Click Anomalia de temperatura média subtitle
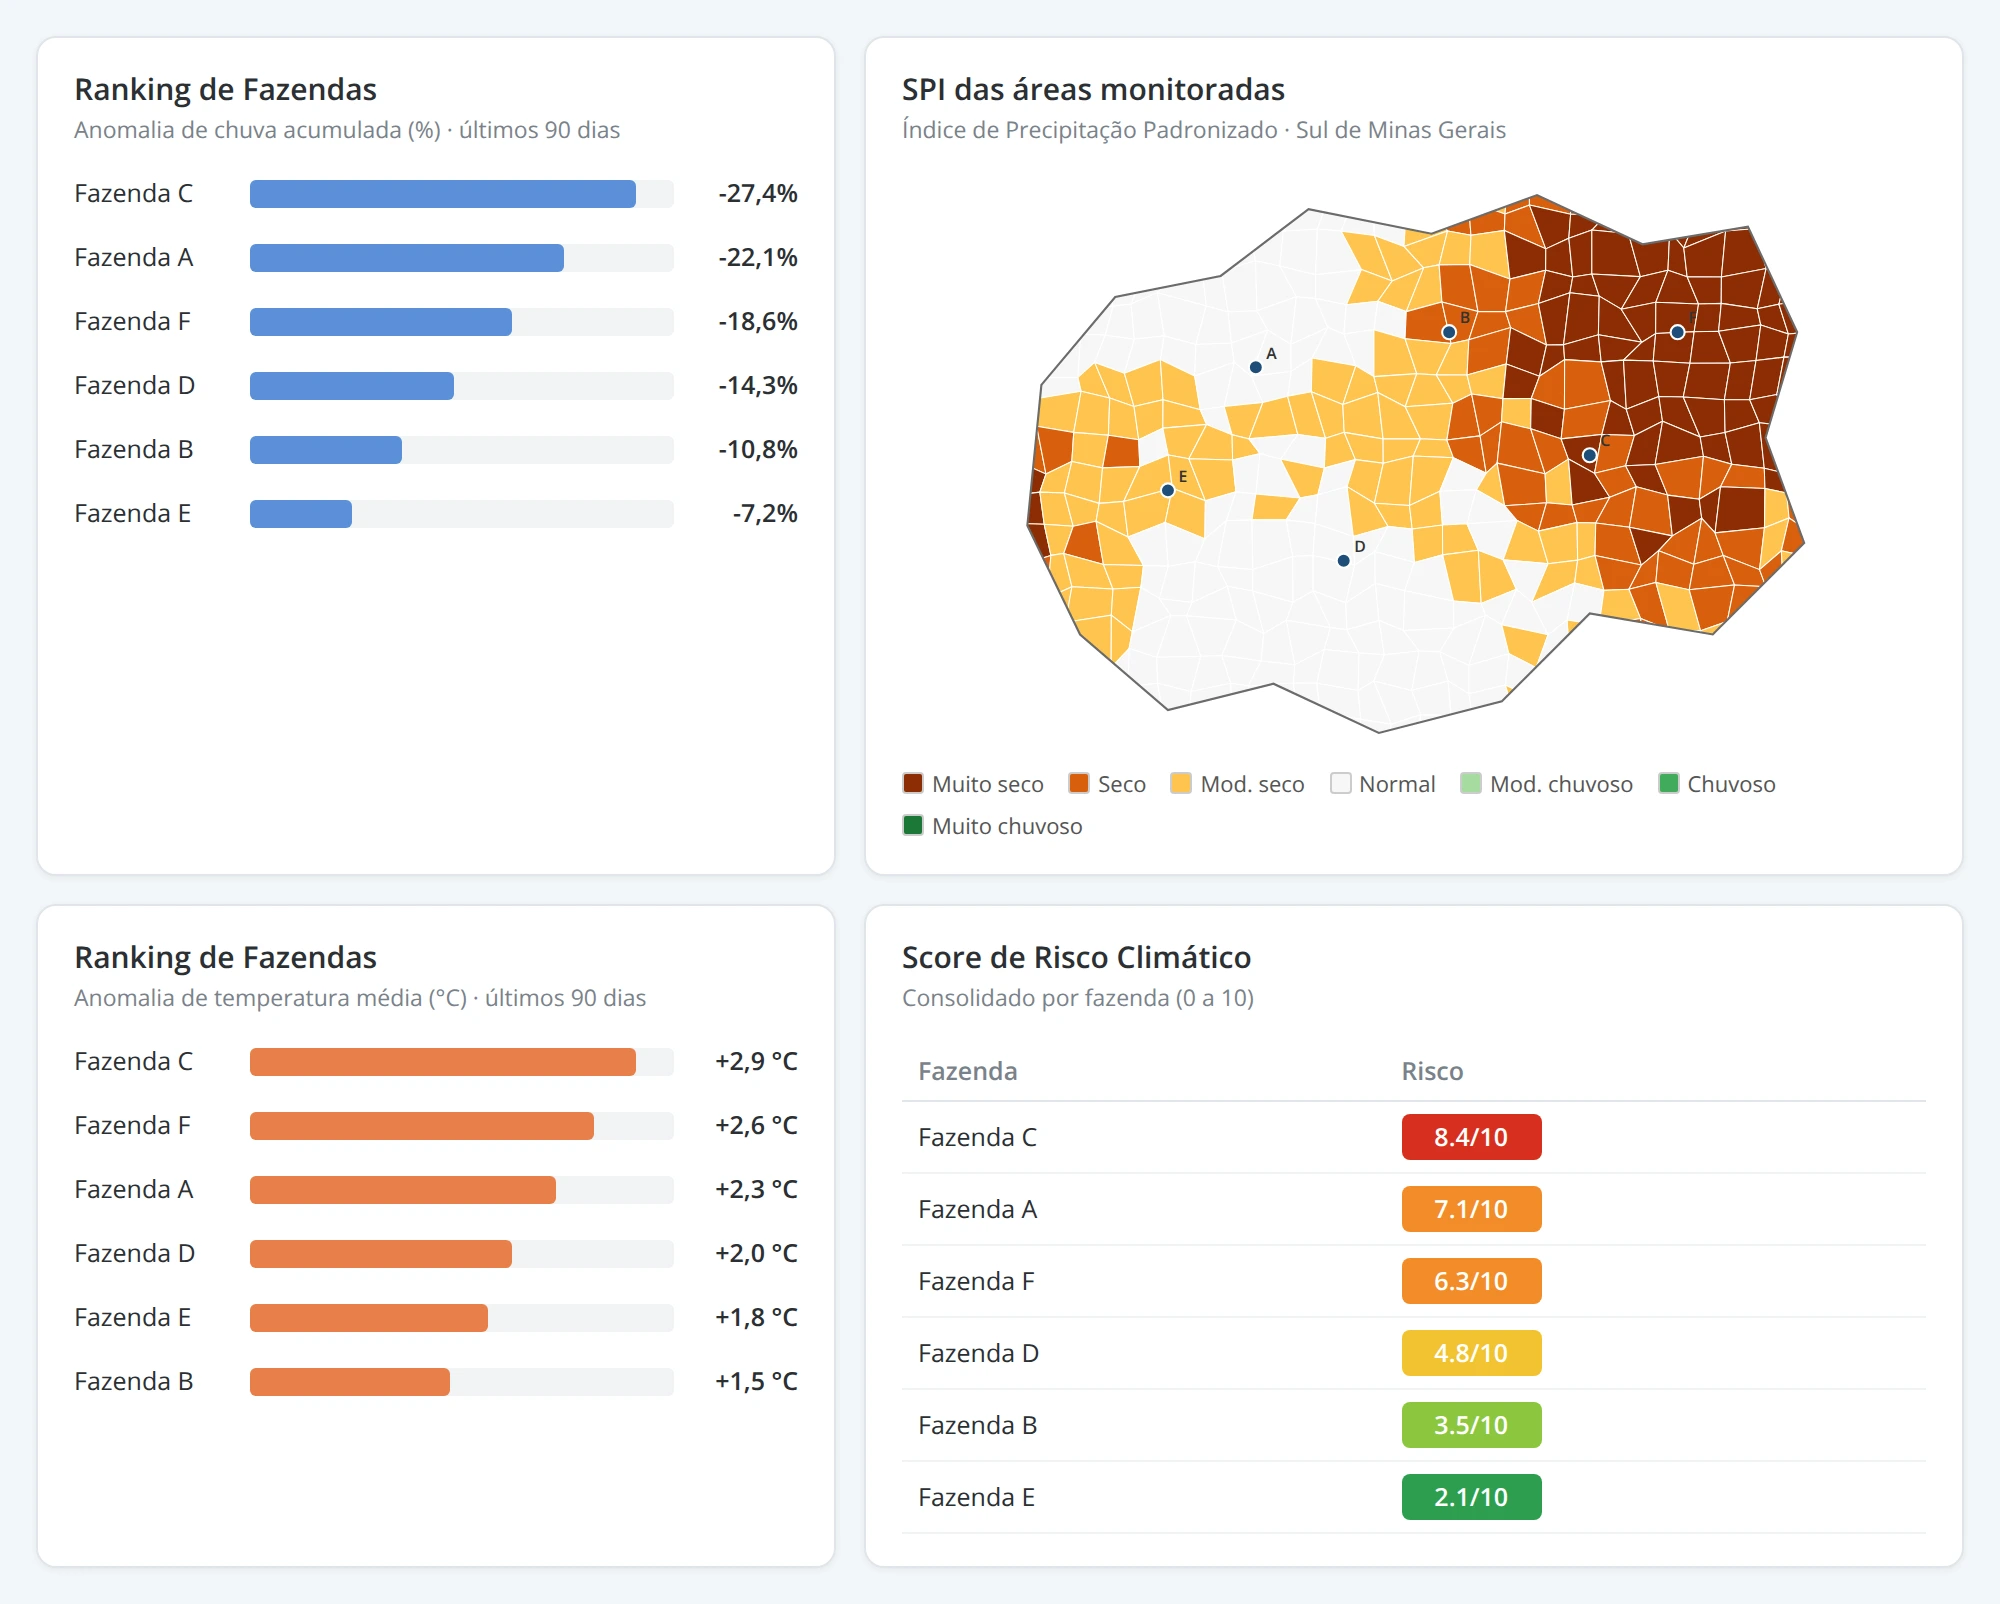The image size is (2000, 1604). coord(360,998)
